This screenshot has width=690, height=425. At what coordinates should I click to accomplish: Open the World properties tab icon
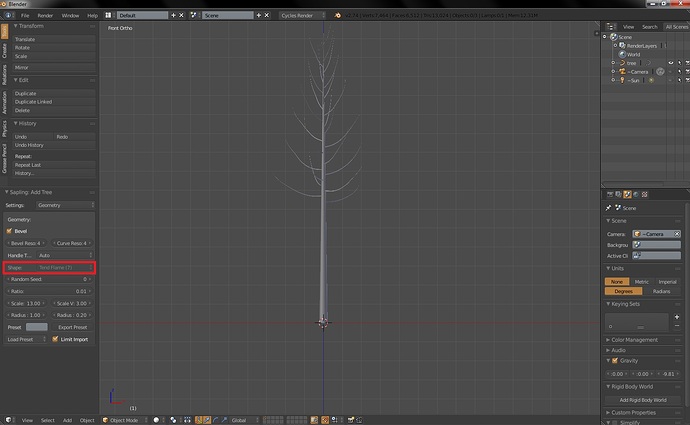(636, 194)
